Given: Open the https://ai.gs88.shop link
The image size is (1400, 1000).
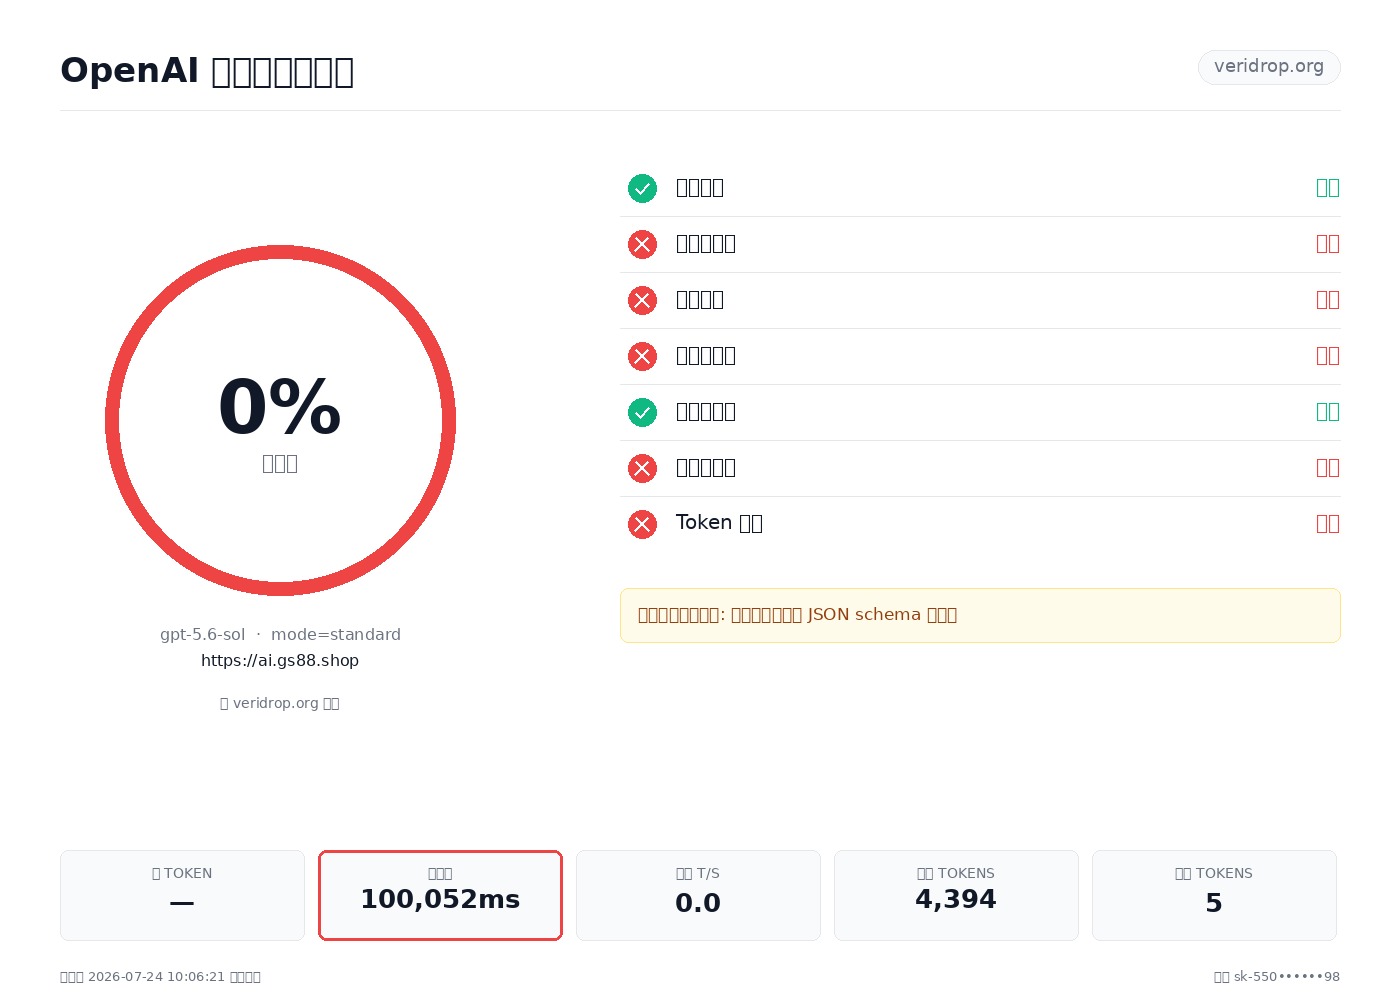Looking at the screenshot, I should click(x=280, y=660).
